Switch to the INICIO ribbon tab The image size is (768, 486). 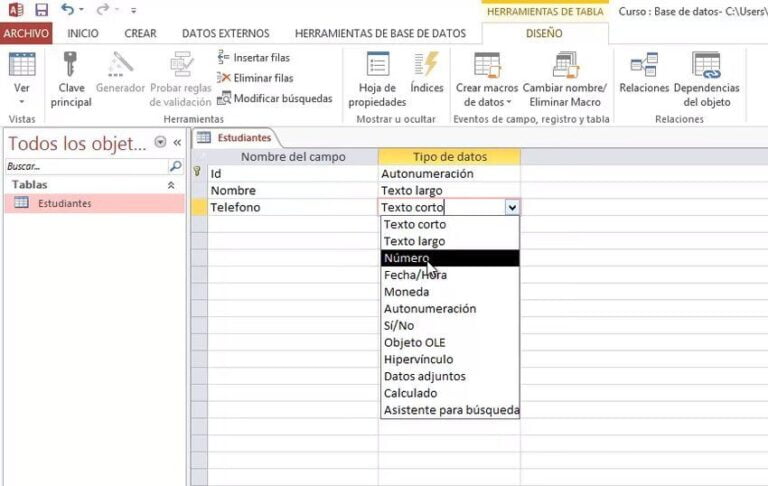(83, 33)
